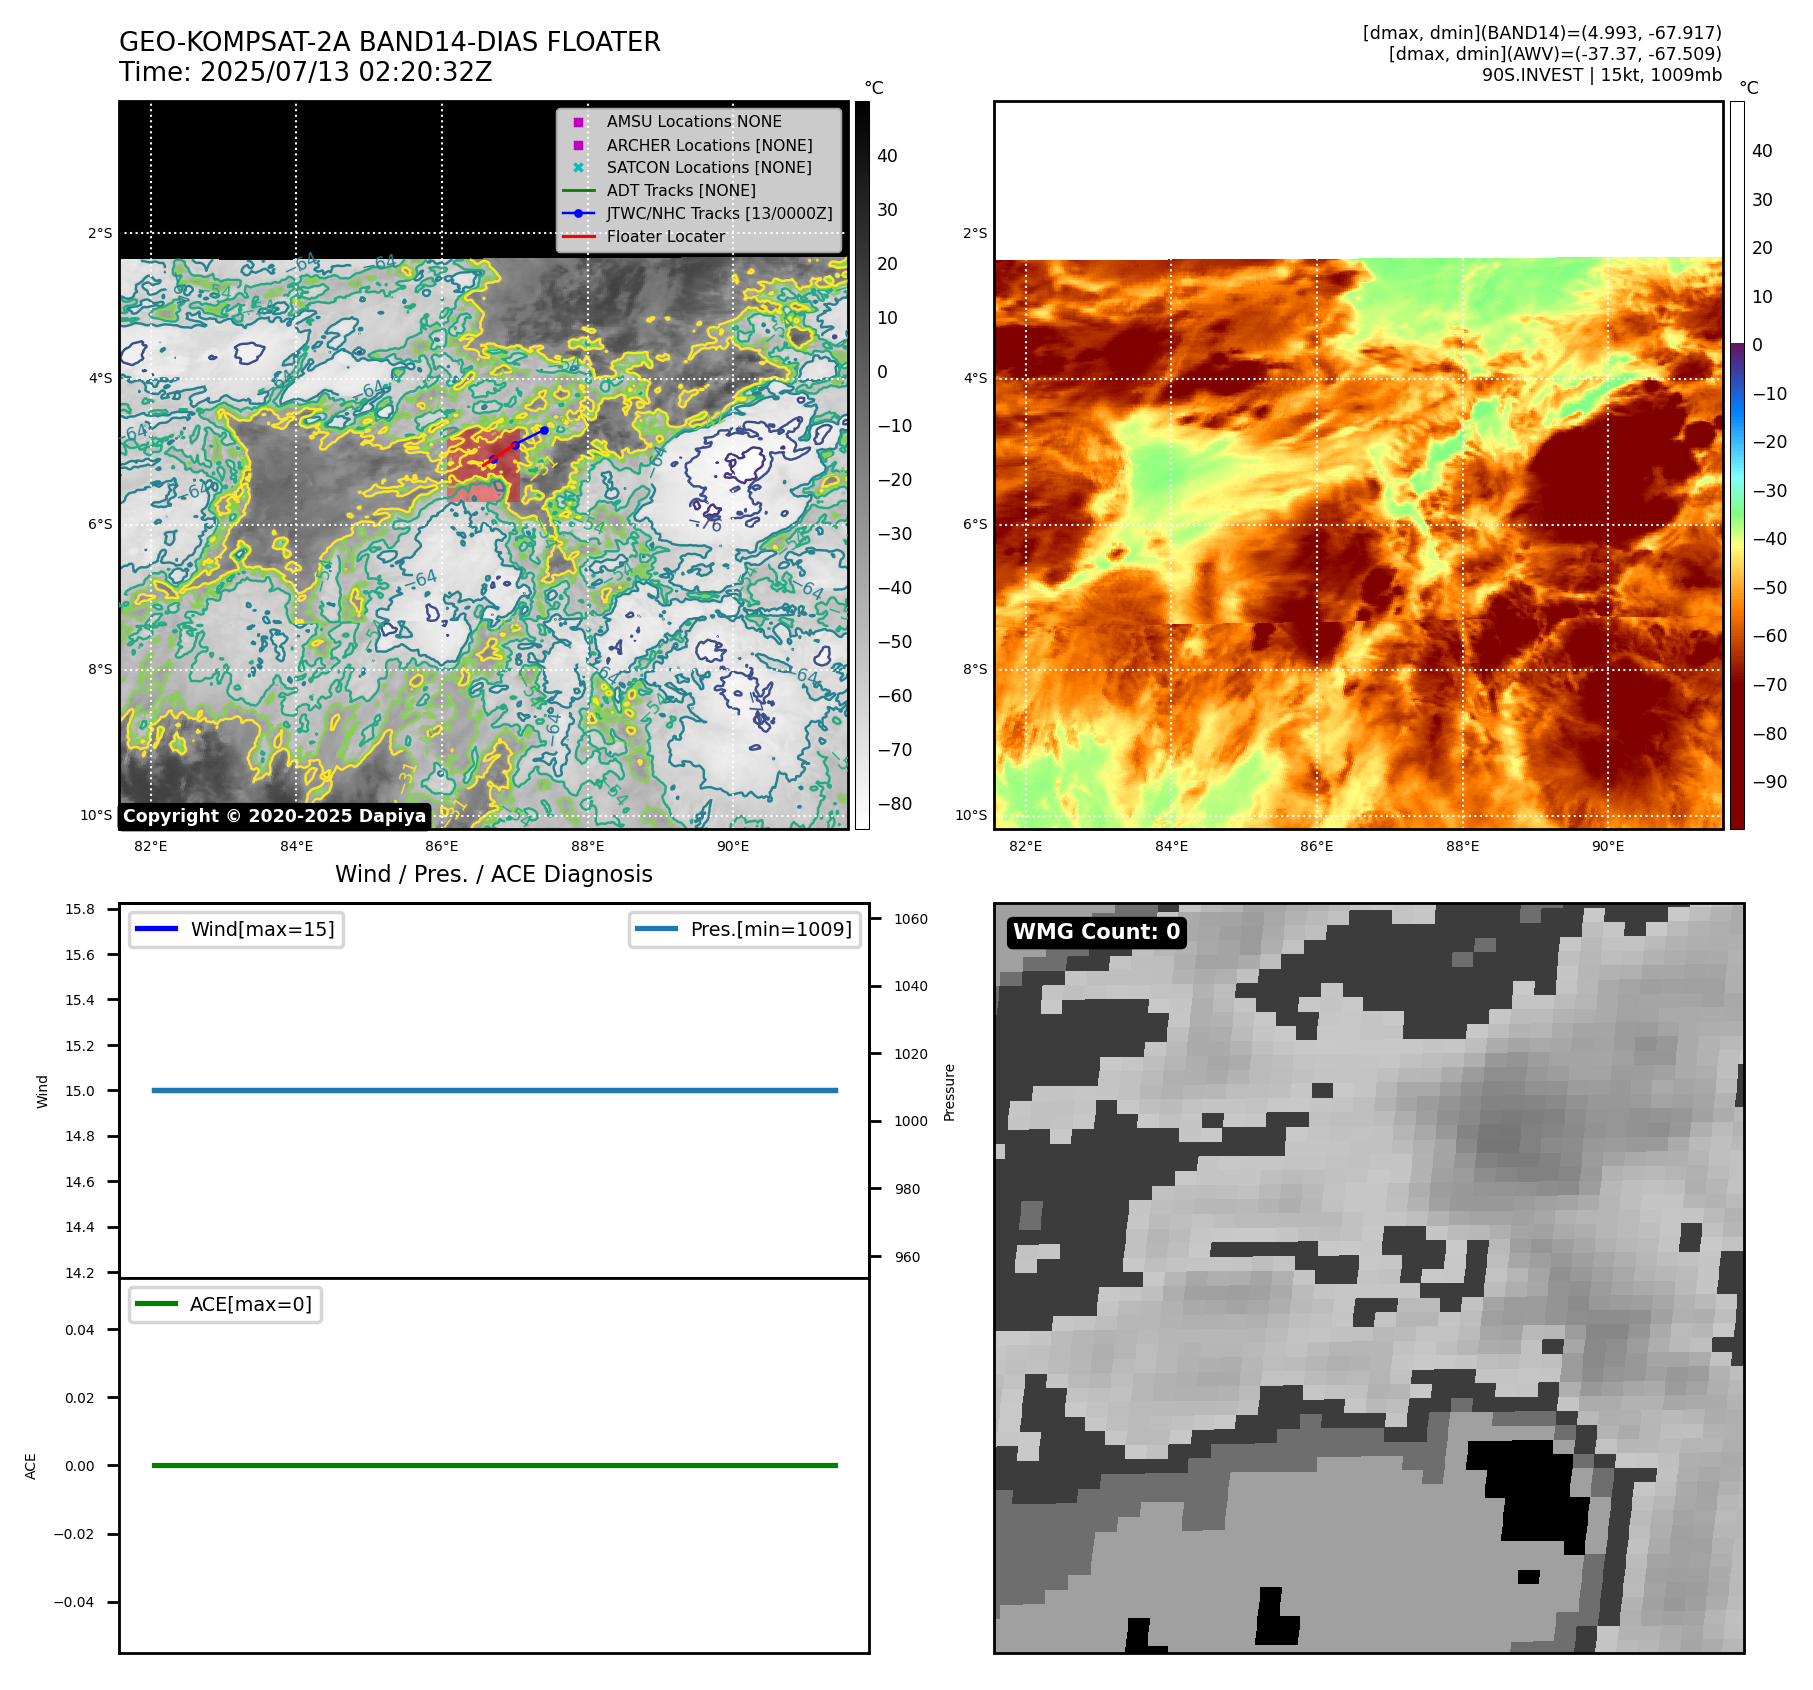Click the cyan SATCON Locations legend cross

(578, 168)
